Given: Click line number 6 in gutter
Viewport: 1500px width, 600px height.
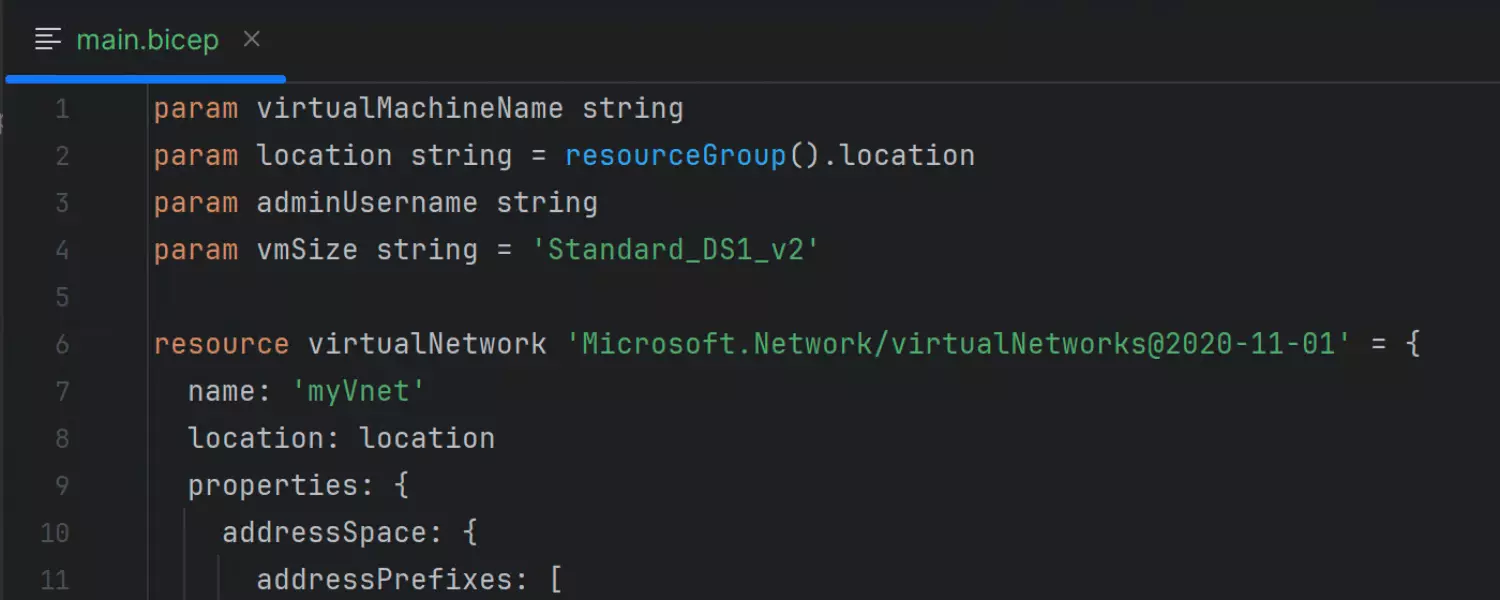Looking at the screenshot, I should tap(62, 345).
